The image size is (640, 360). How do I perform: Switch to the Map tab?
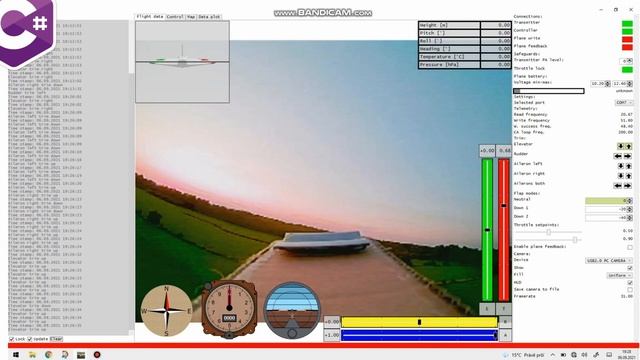pyautogui.click(x=191, y=17)
